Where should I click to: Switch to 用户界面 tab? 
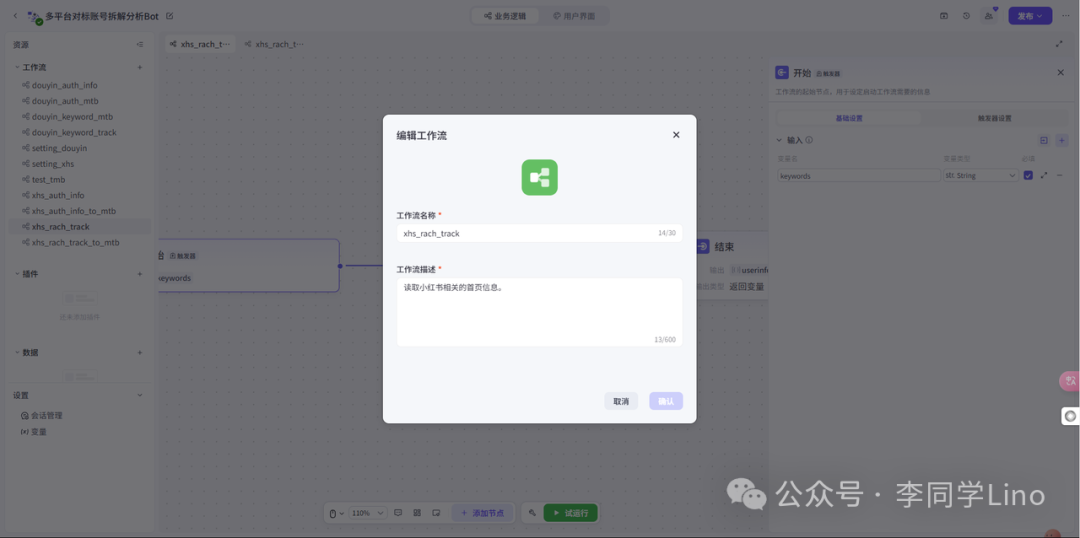point(574,16)
